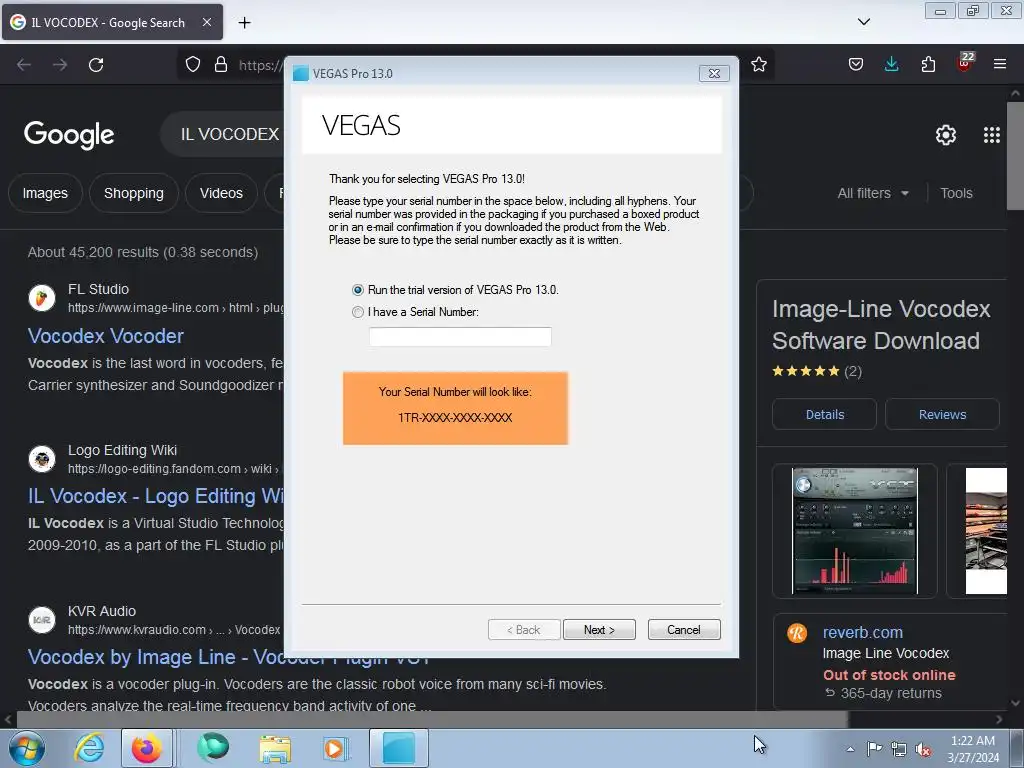This screenshot has height=768, width=1024.
Task: Open network status tray icon
Action: [899, 749]
